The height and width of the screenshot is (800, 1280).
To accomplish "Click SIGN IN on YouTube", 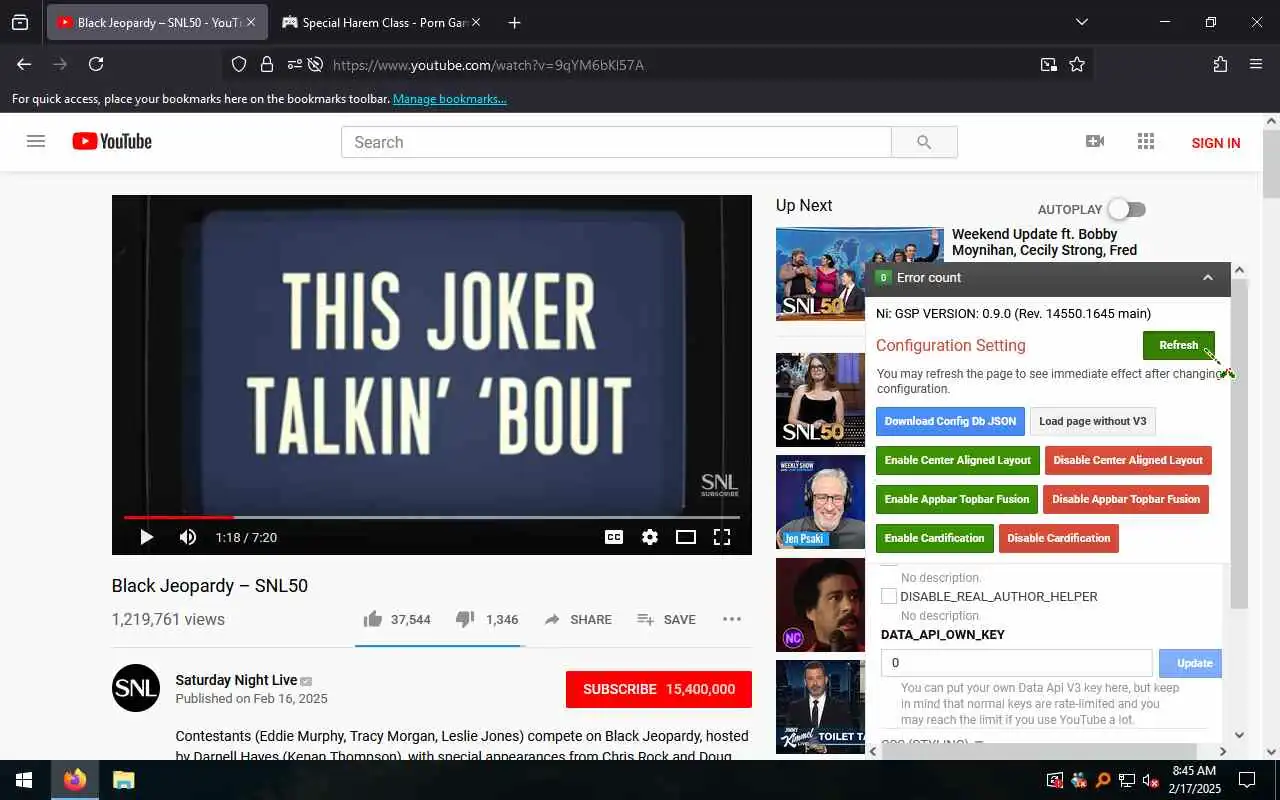I will [x=1216, y=143].
